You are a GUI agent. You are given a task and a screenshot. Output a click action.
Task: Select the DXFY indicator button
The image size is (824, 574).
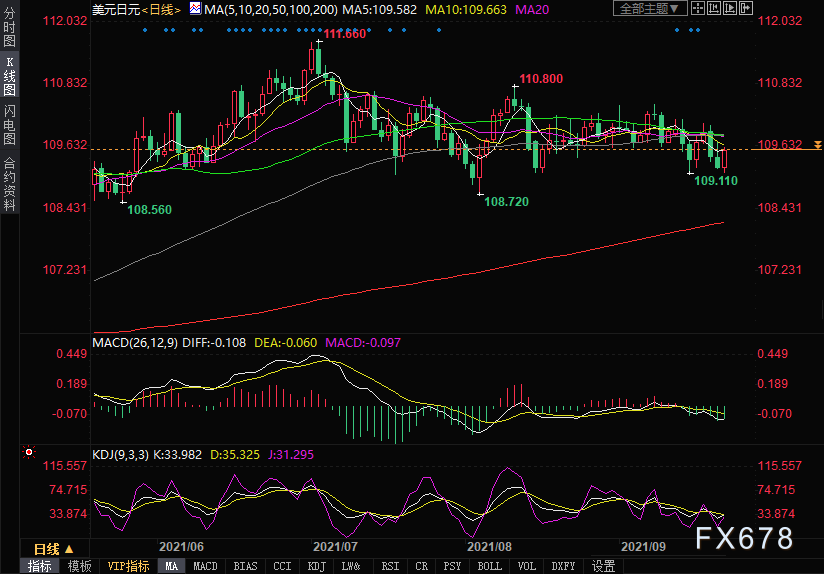563,566
